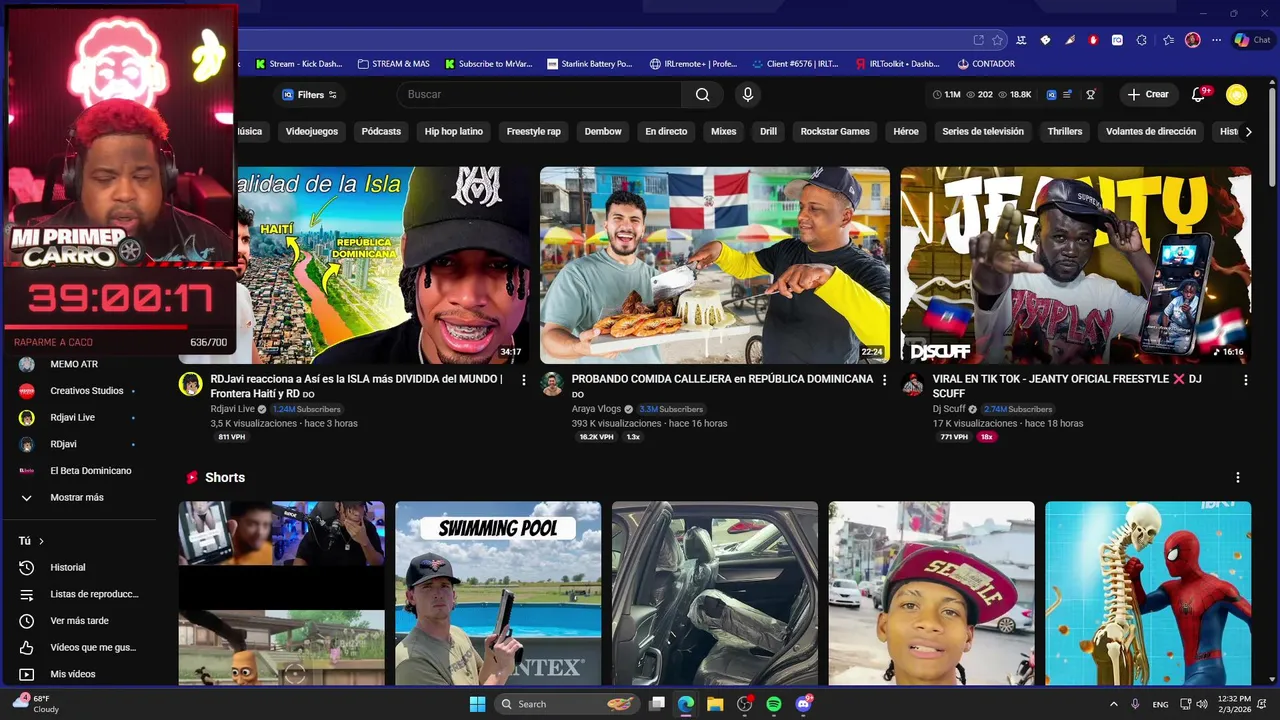Open options for JEANTY OFICIAL FREESTYLE video
Image resolution: width=1280 pixels, height=720 pixels.
click(x=1245, y=380)
